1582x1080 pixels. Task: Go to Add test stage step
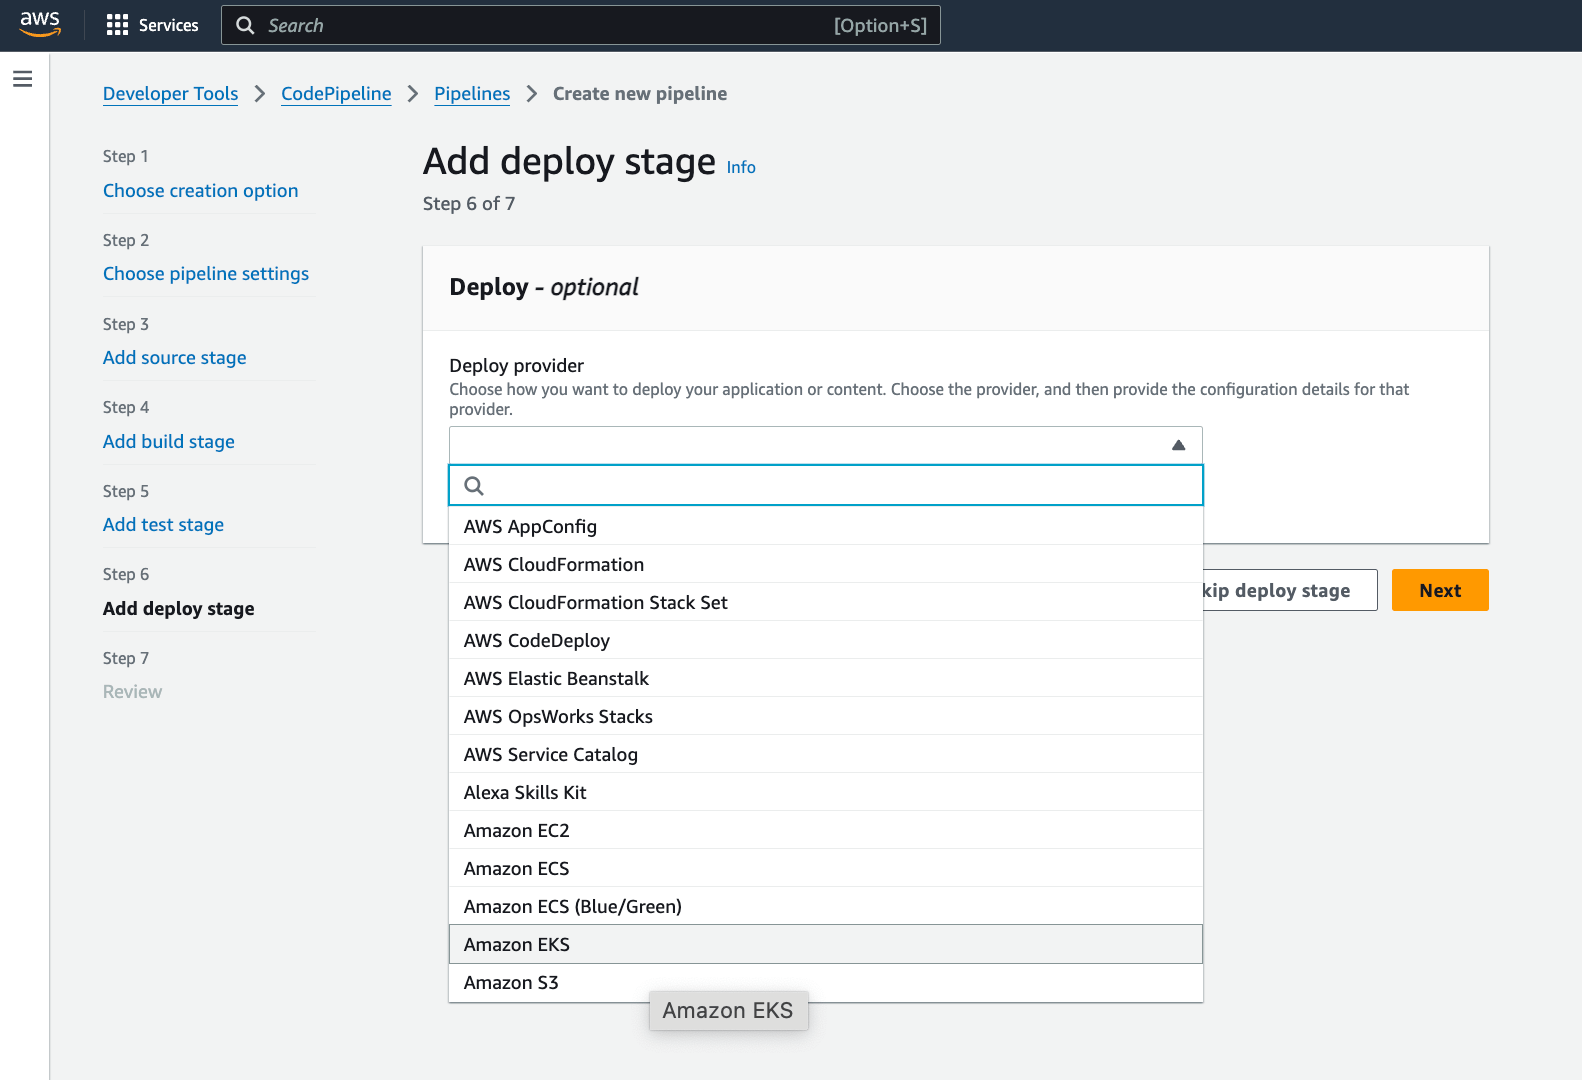pyautogui.click(x=163, y=524)
